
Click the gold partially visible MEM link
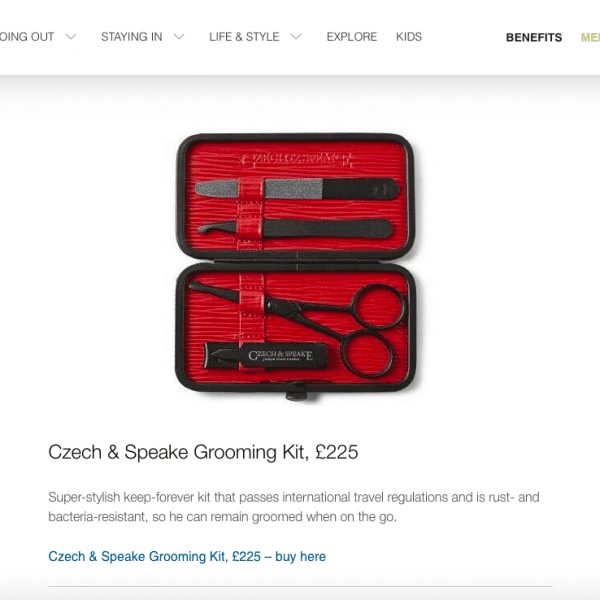coord(590,38)
